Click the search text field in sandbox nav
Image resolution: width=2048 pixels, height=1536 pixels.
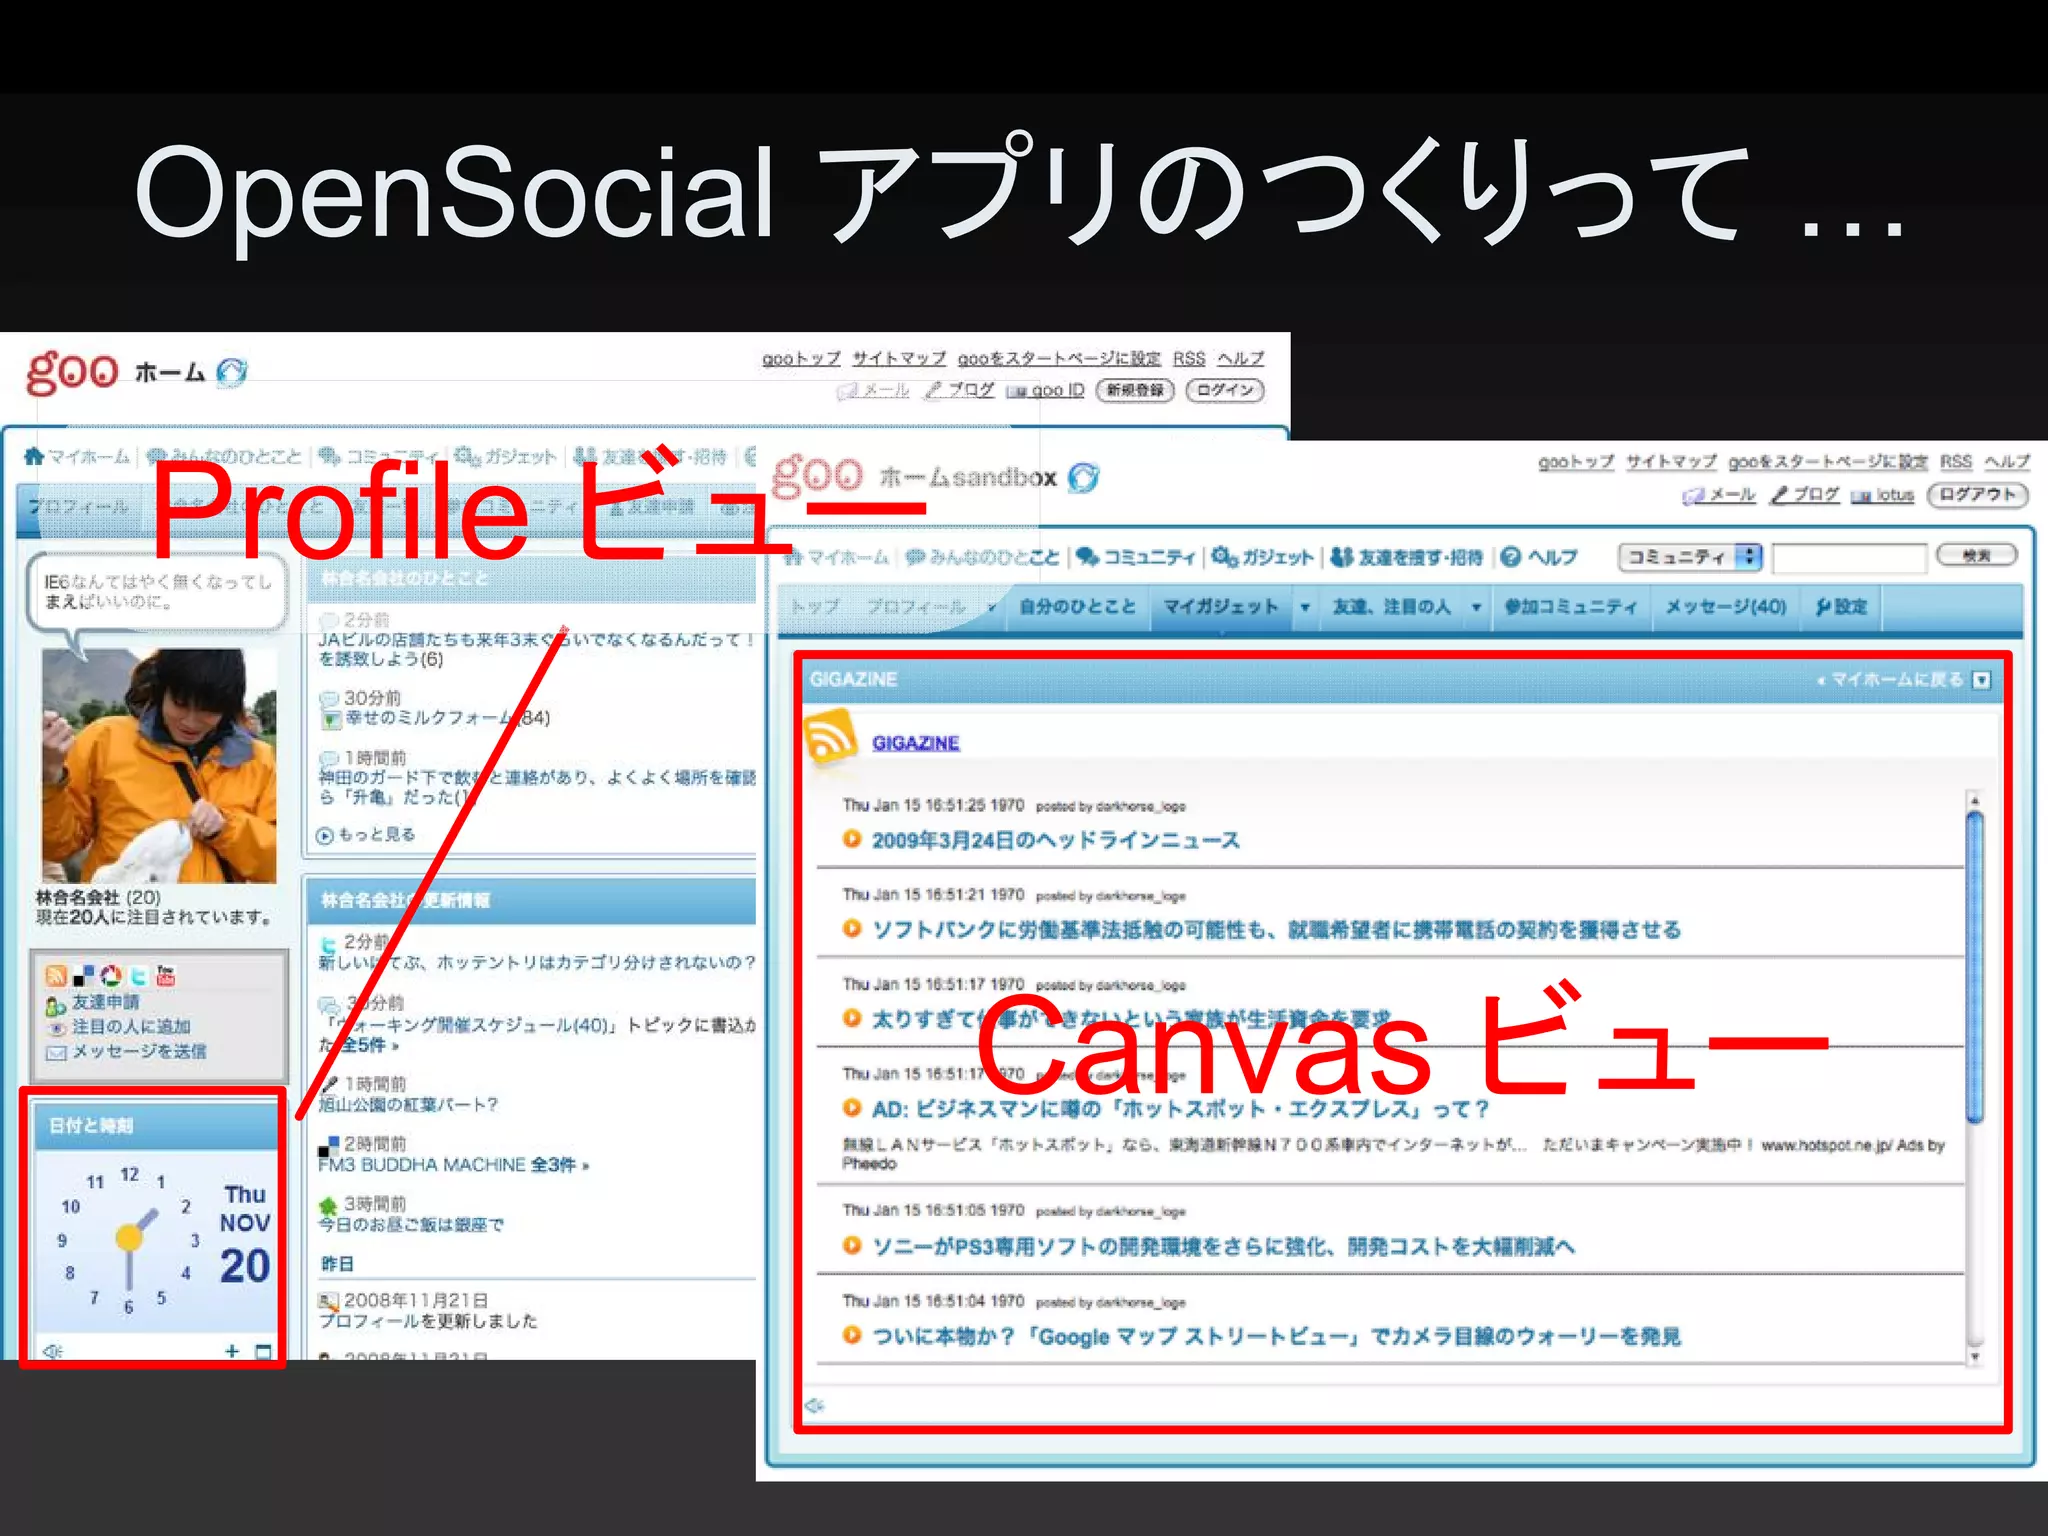[1849, 557]
